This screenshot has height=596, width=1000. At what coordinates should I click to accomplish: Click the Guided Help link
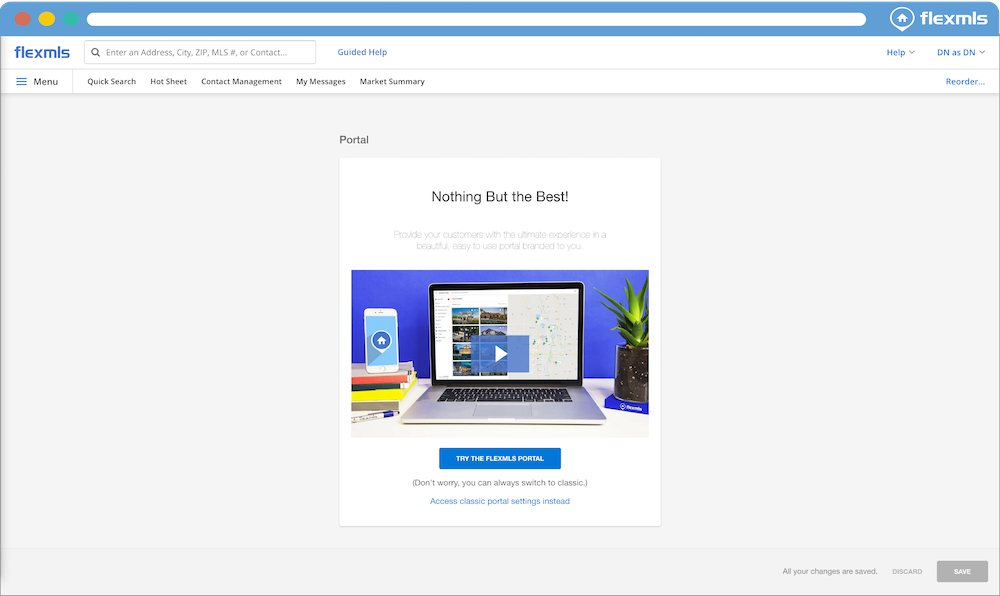pos(362,52)
